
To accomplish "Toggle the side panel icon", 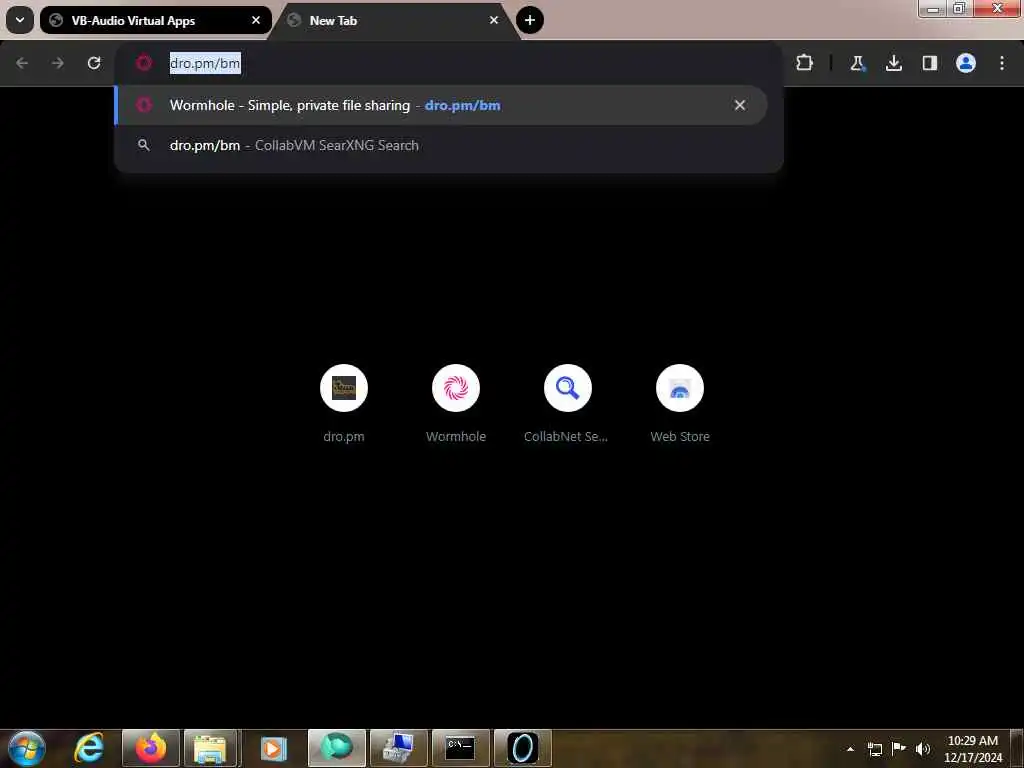I will point(930,63).
